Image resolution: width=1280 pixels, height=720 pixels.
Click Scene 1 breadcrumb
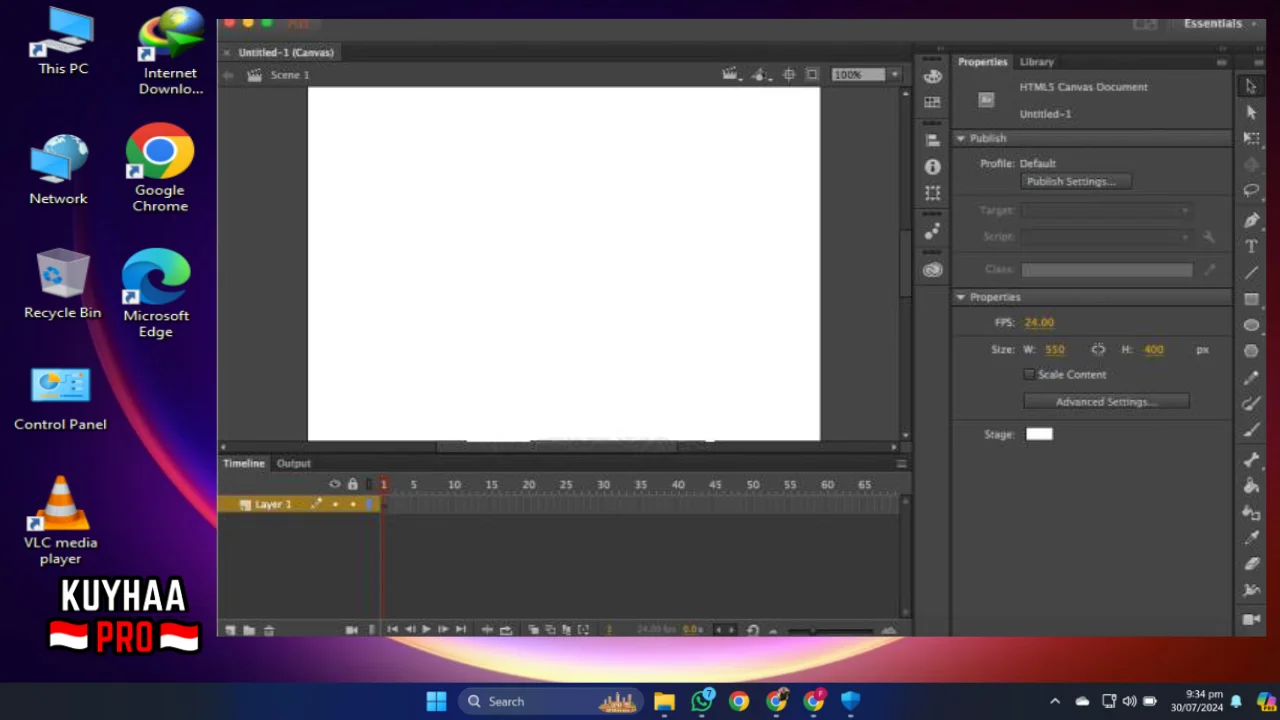point(290,75)
